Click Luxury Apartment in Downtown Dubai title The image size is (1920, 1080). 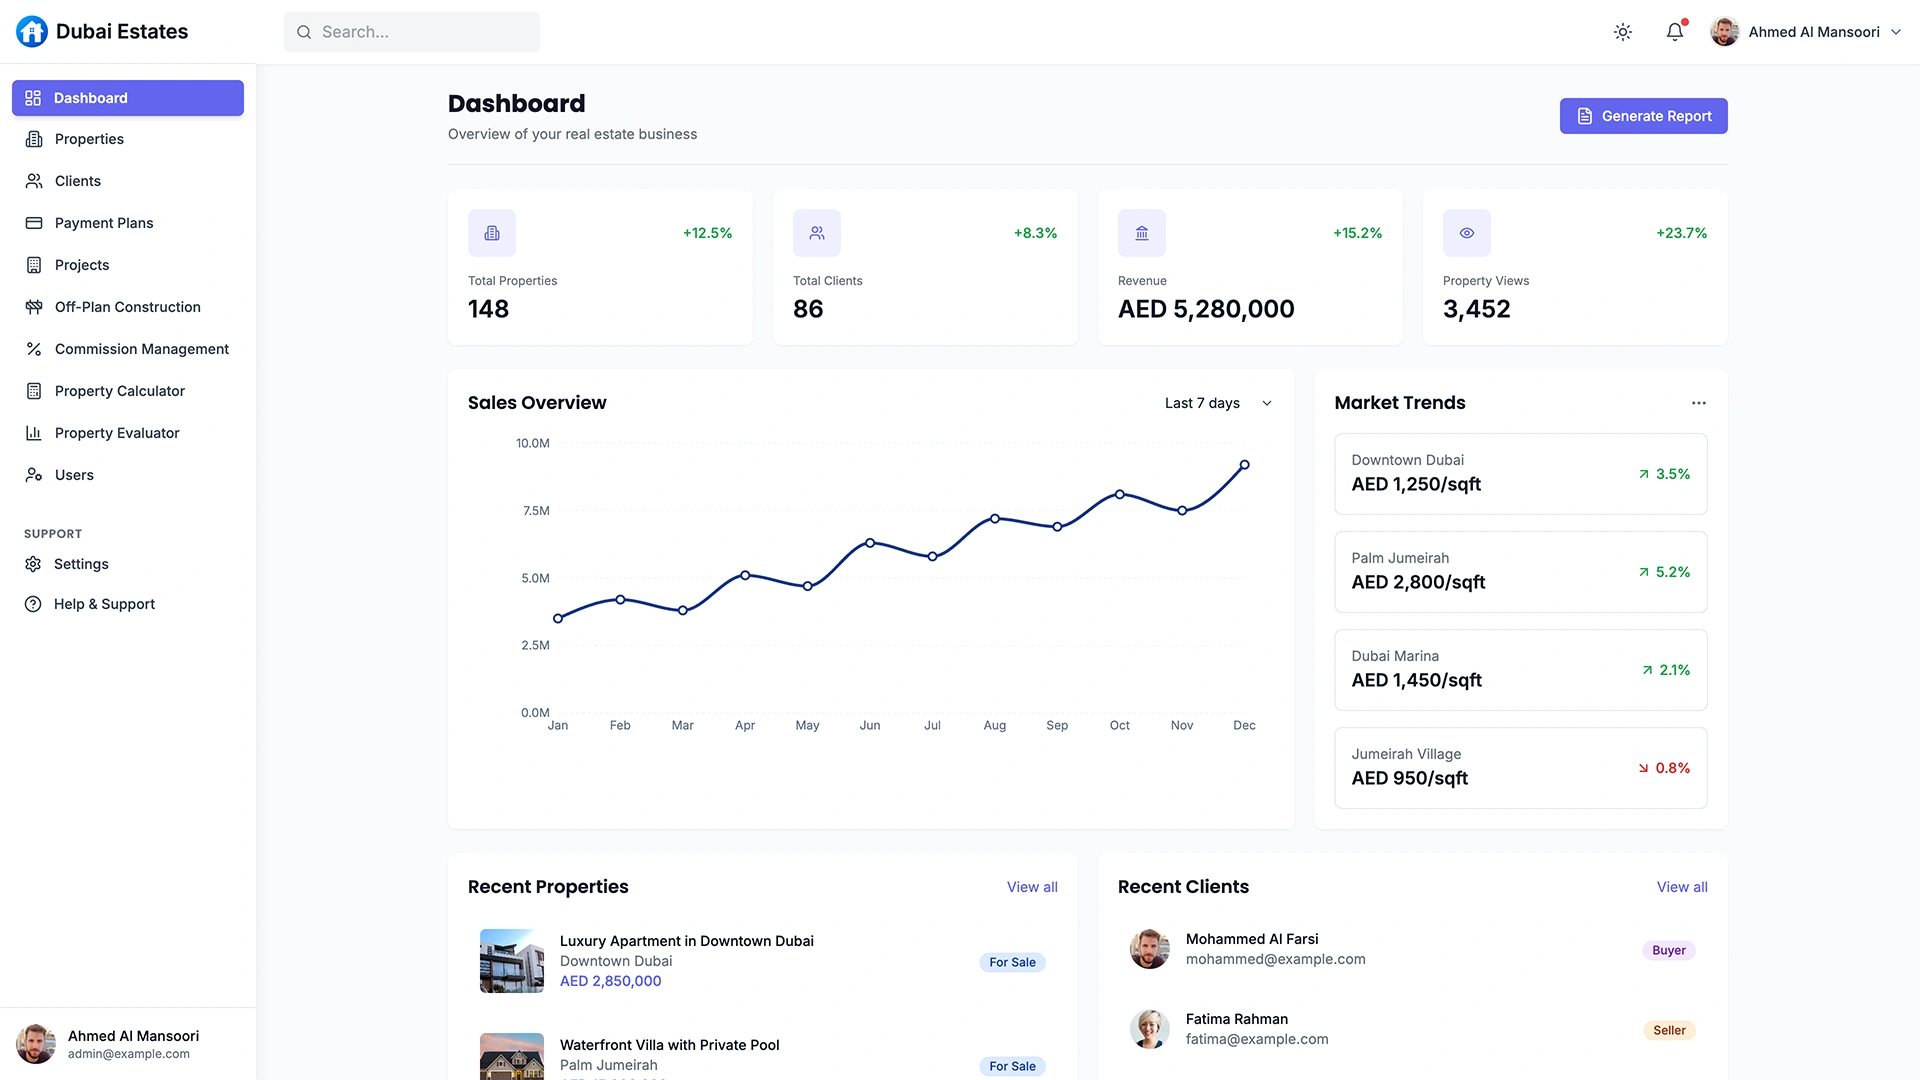687,941
